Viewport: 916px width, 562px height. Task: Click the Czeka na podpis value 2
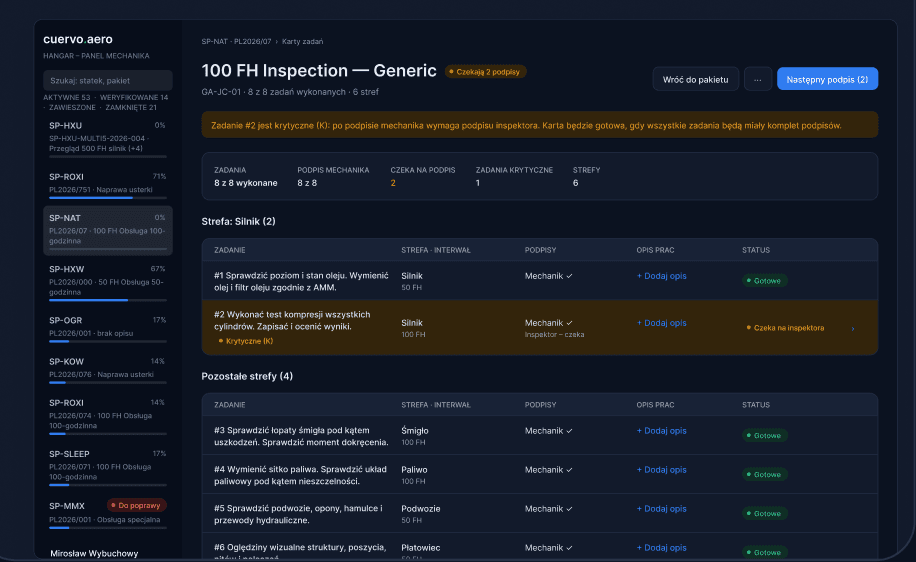click(x=393, y=183)
